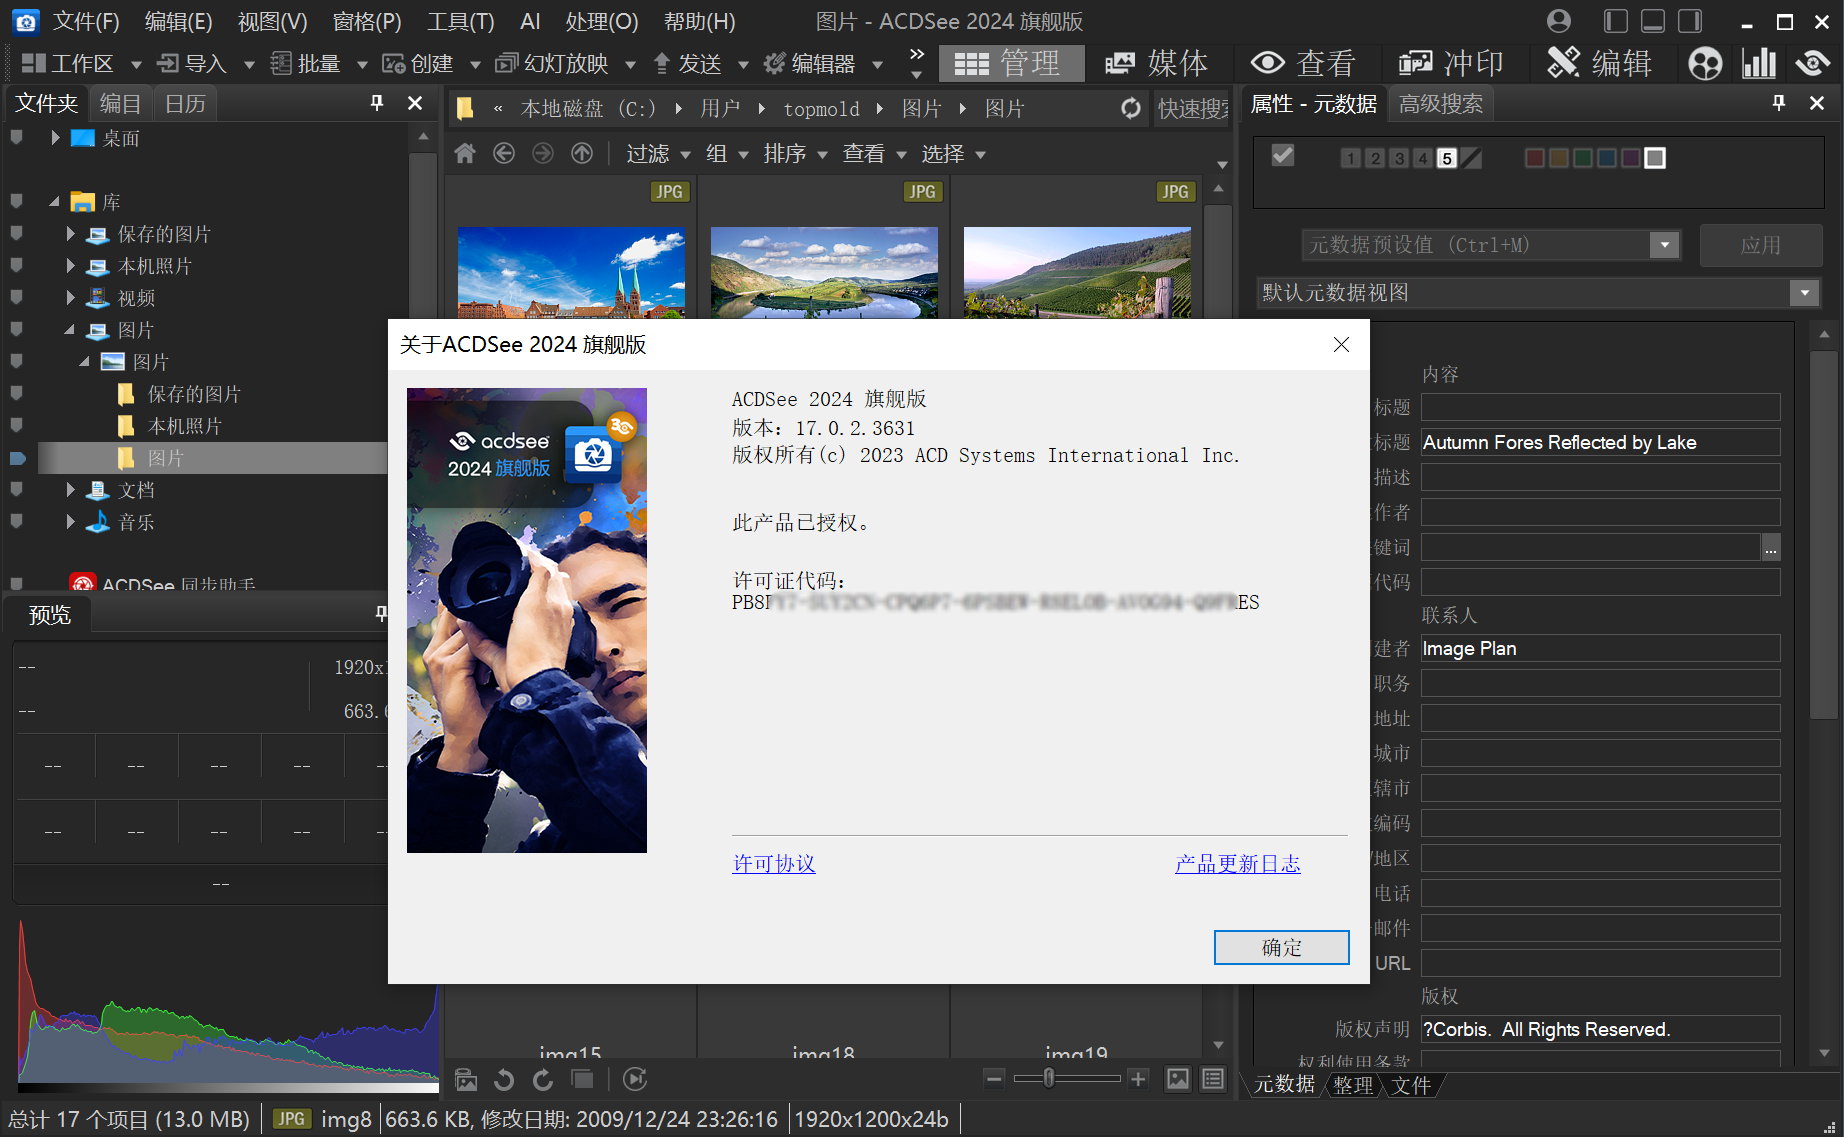Set rating to 3
Screen dimensions: 1844x1137
click(1398, 158)
